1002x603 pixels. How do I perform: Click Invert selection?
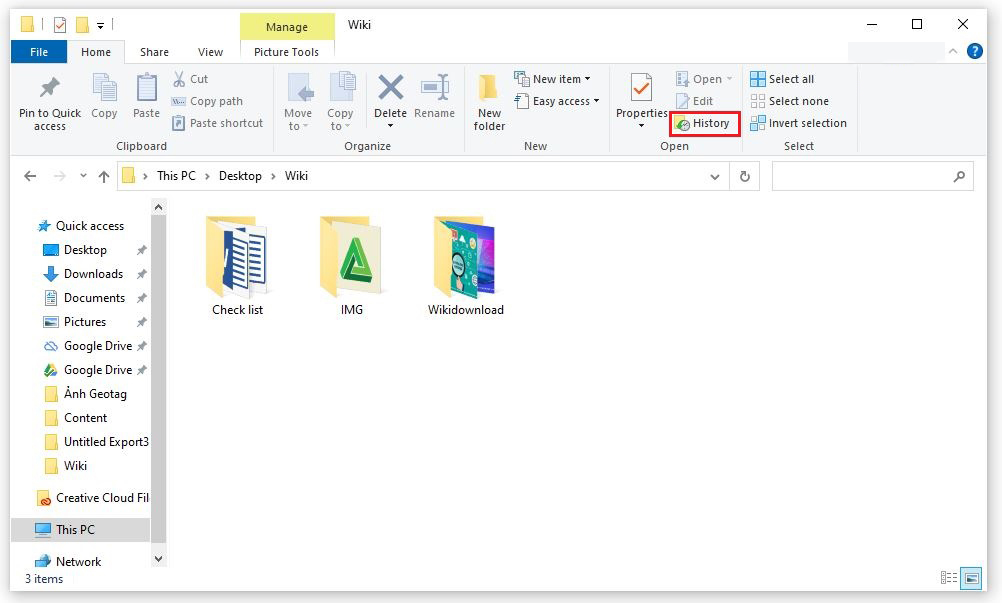point(799,123)
